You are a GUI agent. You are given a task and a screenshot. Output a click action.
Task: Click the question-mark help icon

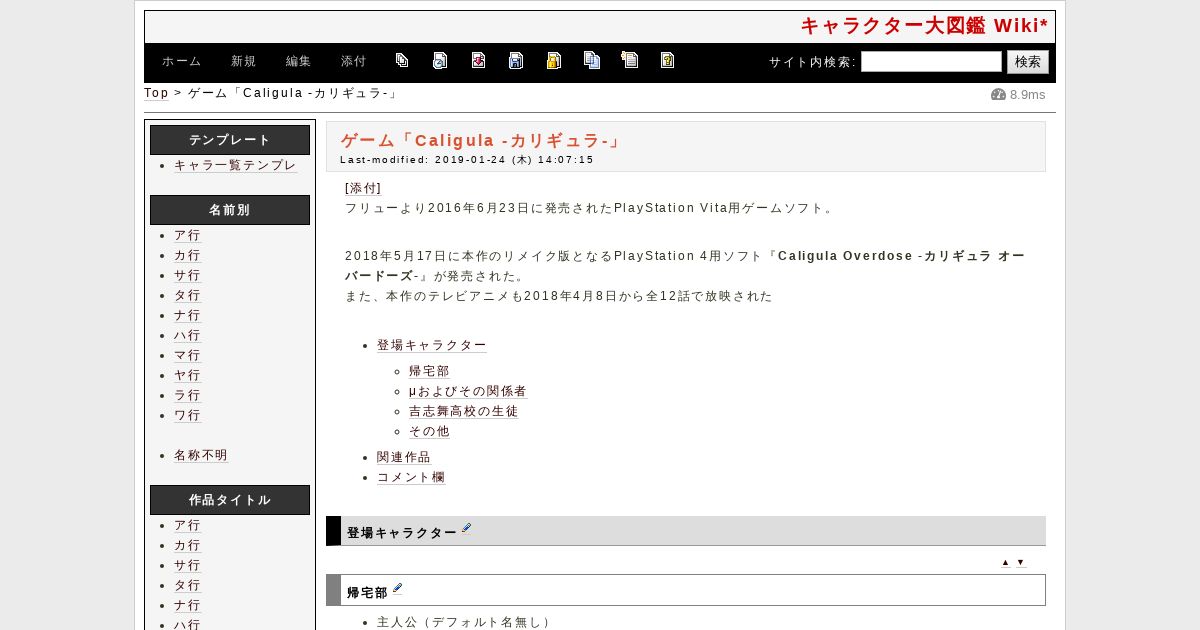pos(667,60)
